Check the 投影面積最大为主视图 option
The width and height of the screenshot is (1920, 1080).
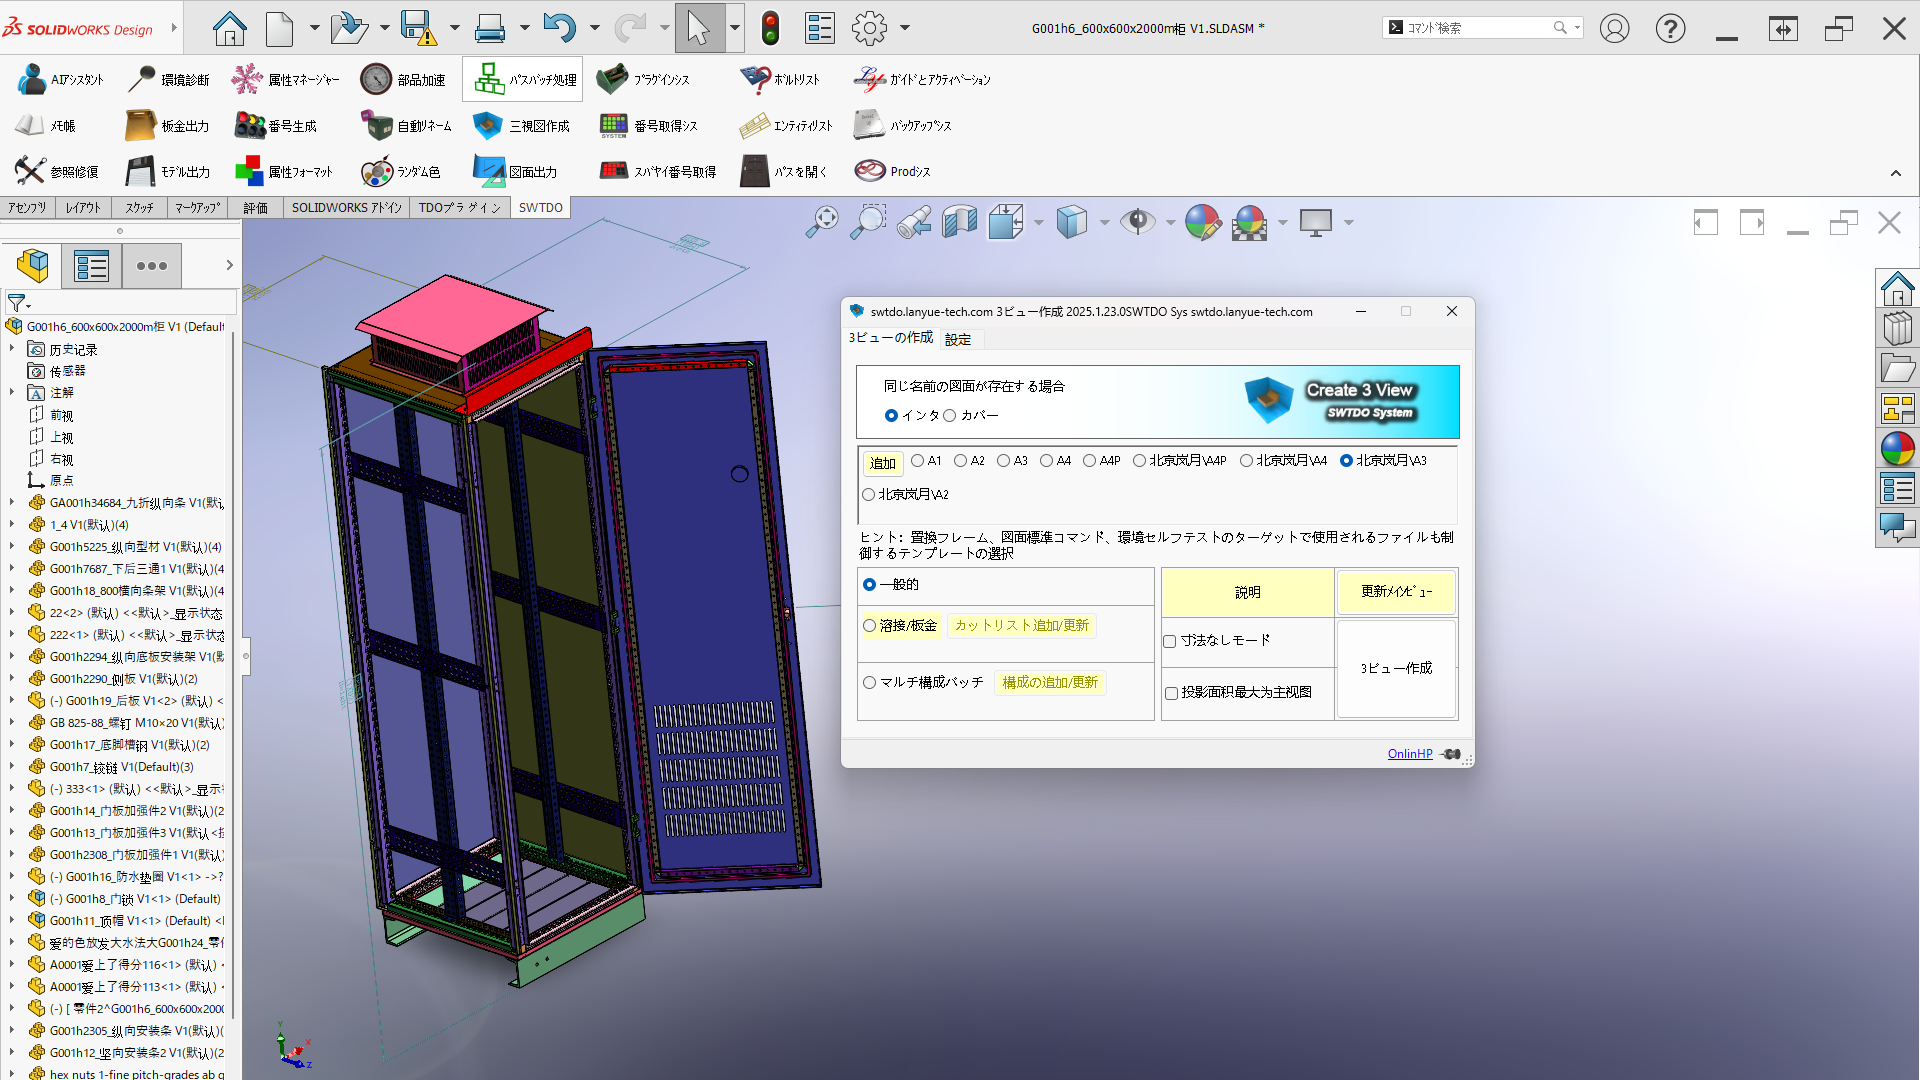pos(1170,693)
